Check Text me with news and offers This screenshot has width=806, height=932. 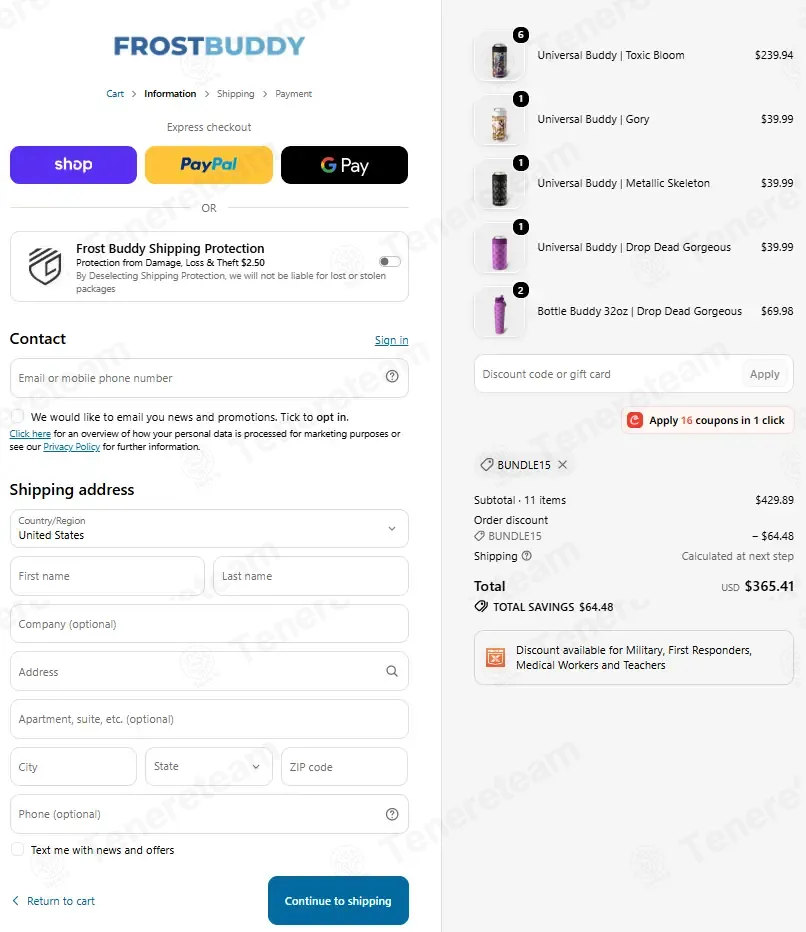18,849
